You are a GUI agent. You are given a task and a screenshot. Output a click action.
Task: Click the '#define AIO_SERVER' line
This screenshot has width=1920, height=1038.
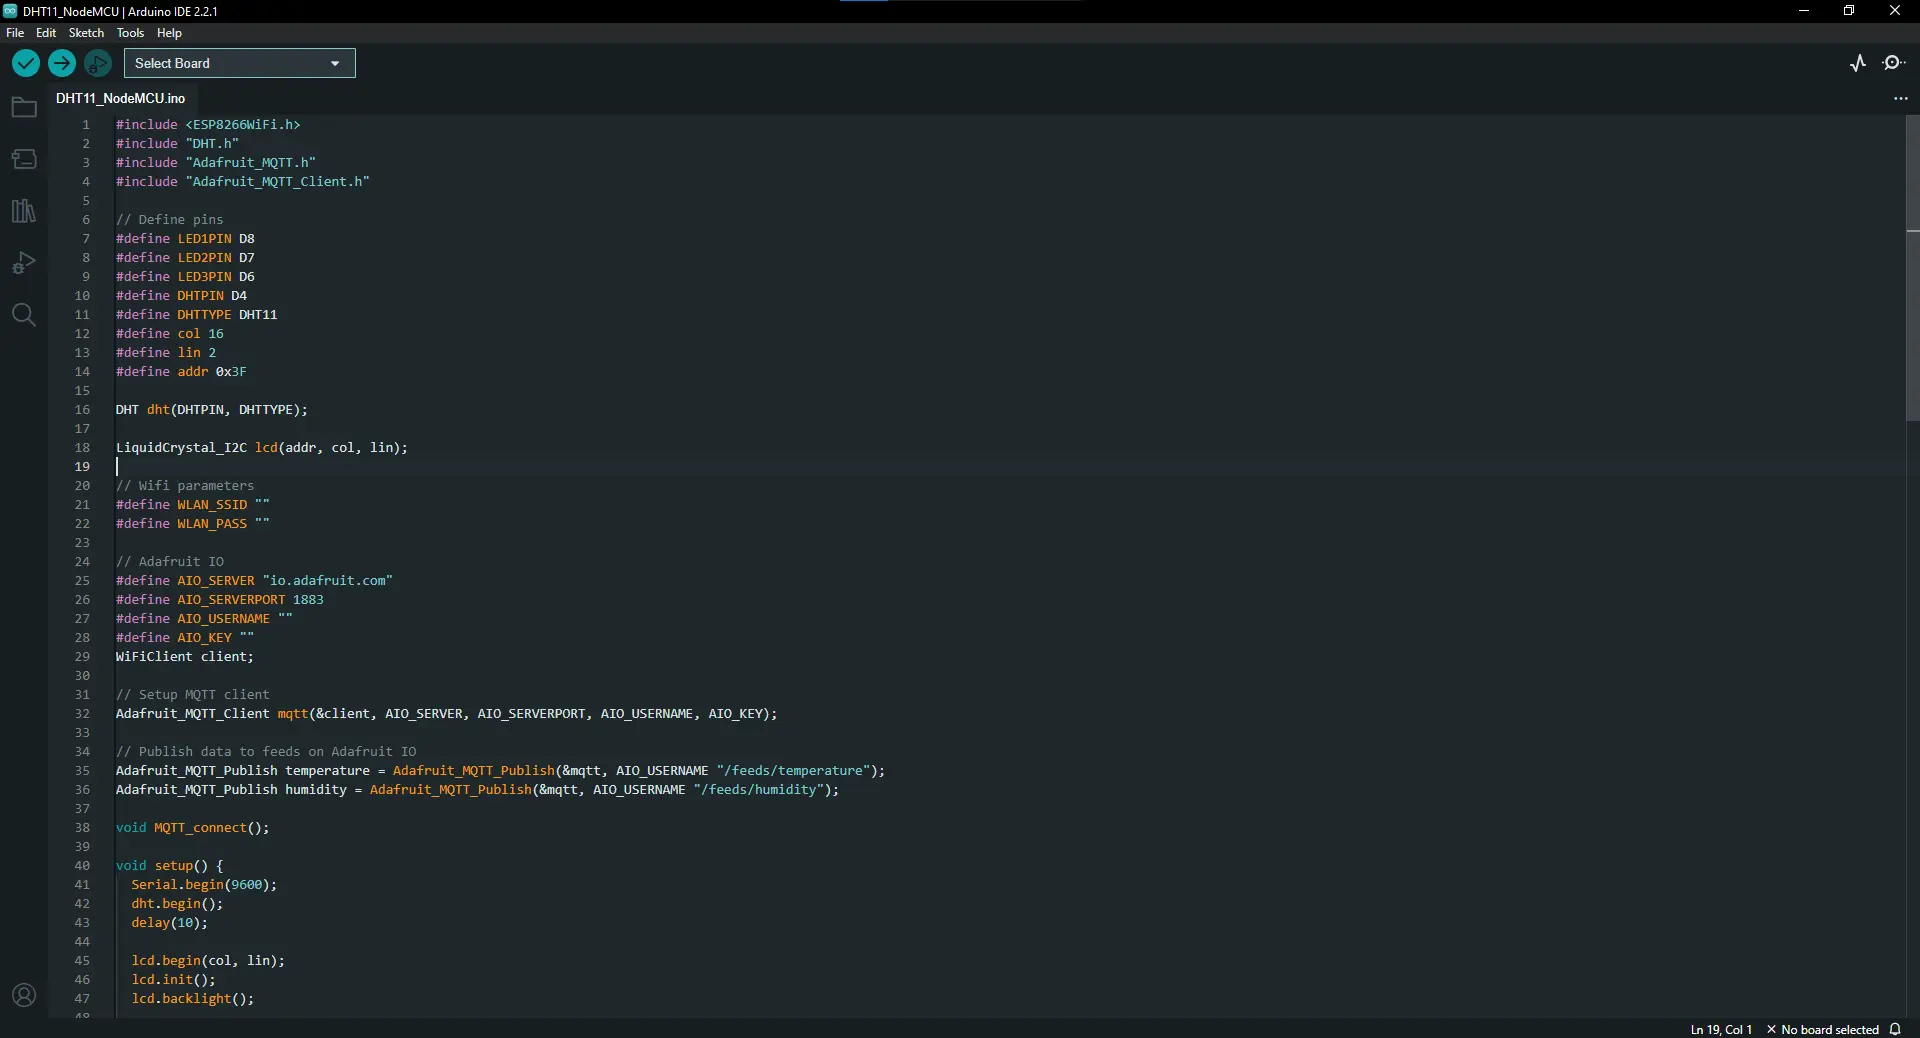tap(255, 581)
